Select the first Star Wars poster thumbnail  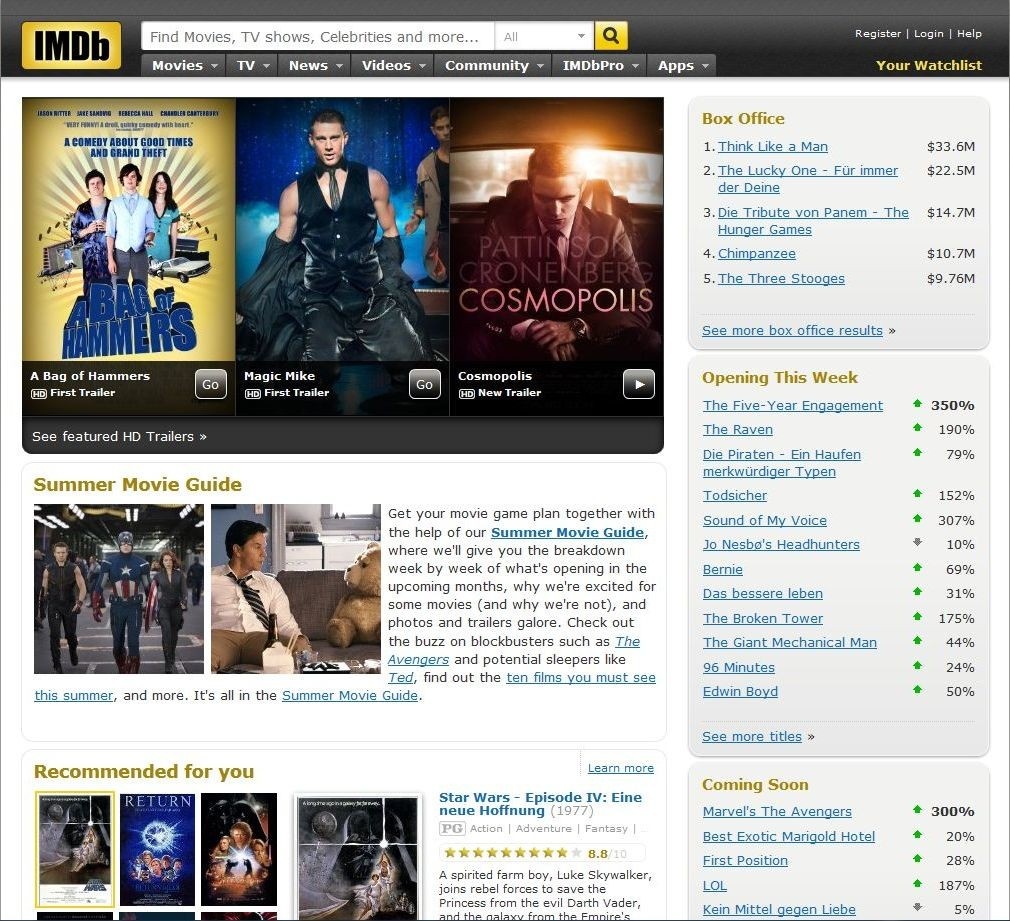(75, 849)
